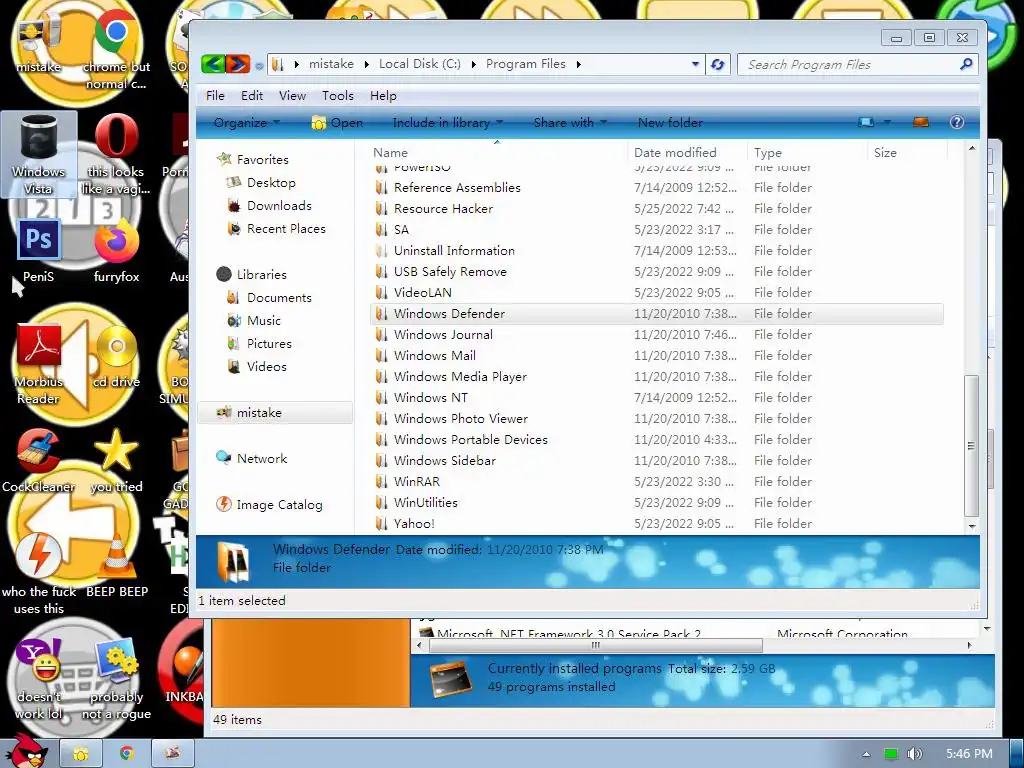Screen dimensions: 1024x768
Task: Open the Photoshop icon on desktop
Action: tap(39, 251)
